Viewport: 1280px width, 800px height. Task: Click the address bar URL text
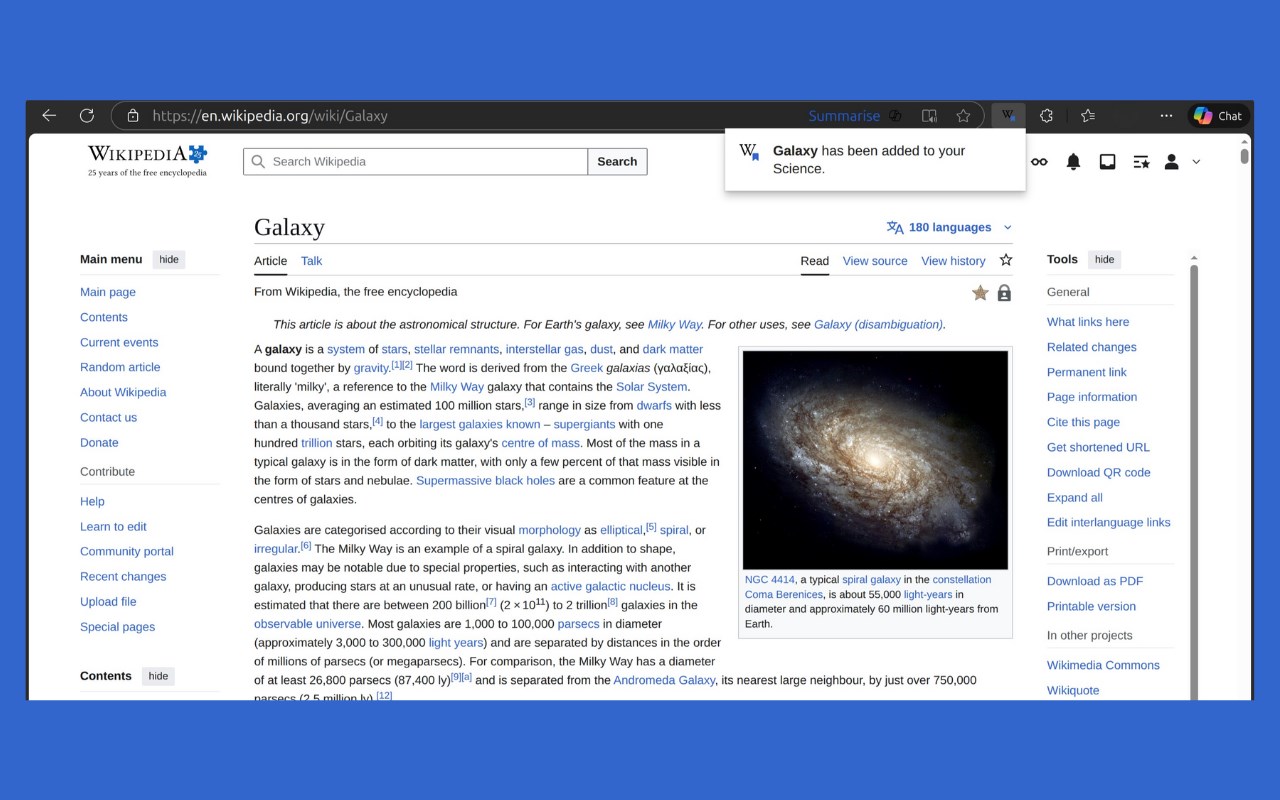pos(270,116)
